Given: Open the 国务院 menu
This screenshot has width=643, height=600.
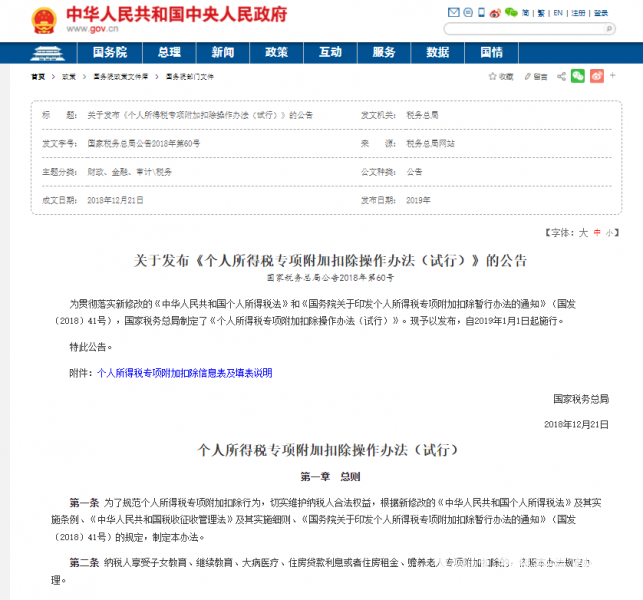Looking at the screenshot, I should click(x=109, y=52).
